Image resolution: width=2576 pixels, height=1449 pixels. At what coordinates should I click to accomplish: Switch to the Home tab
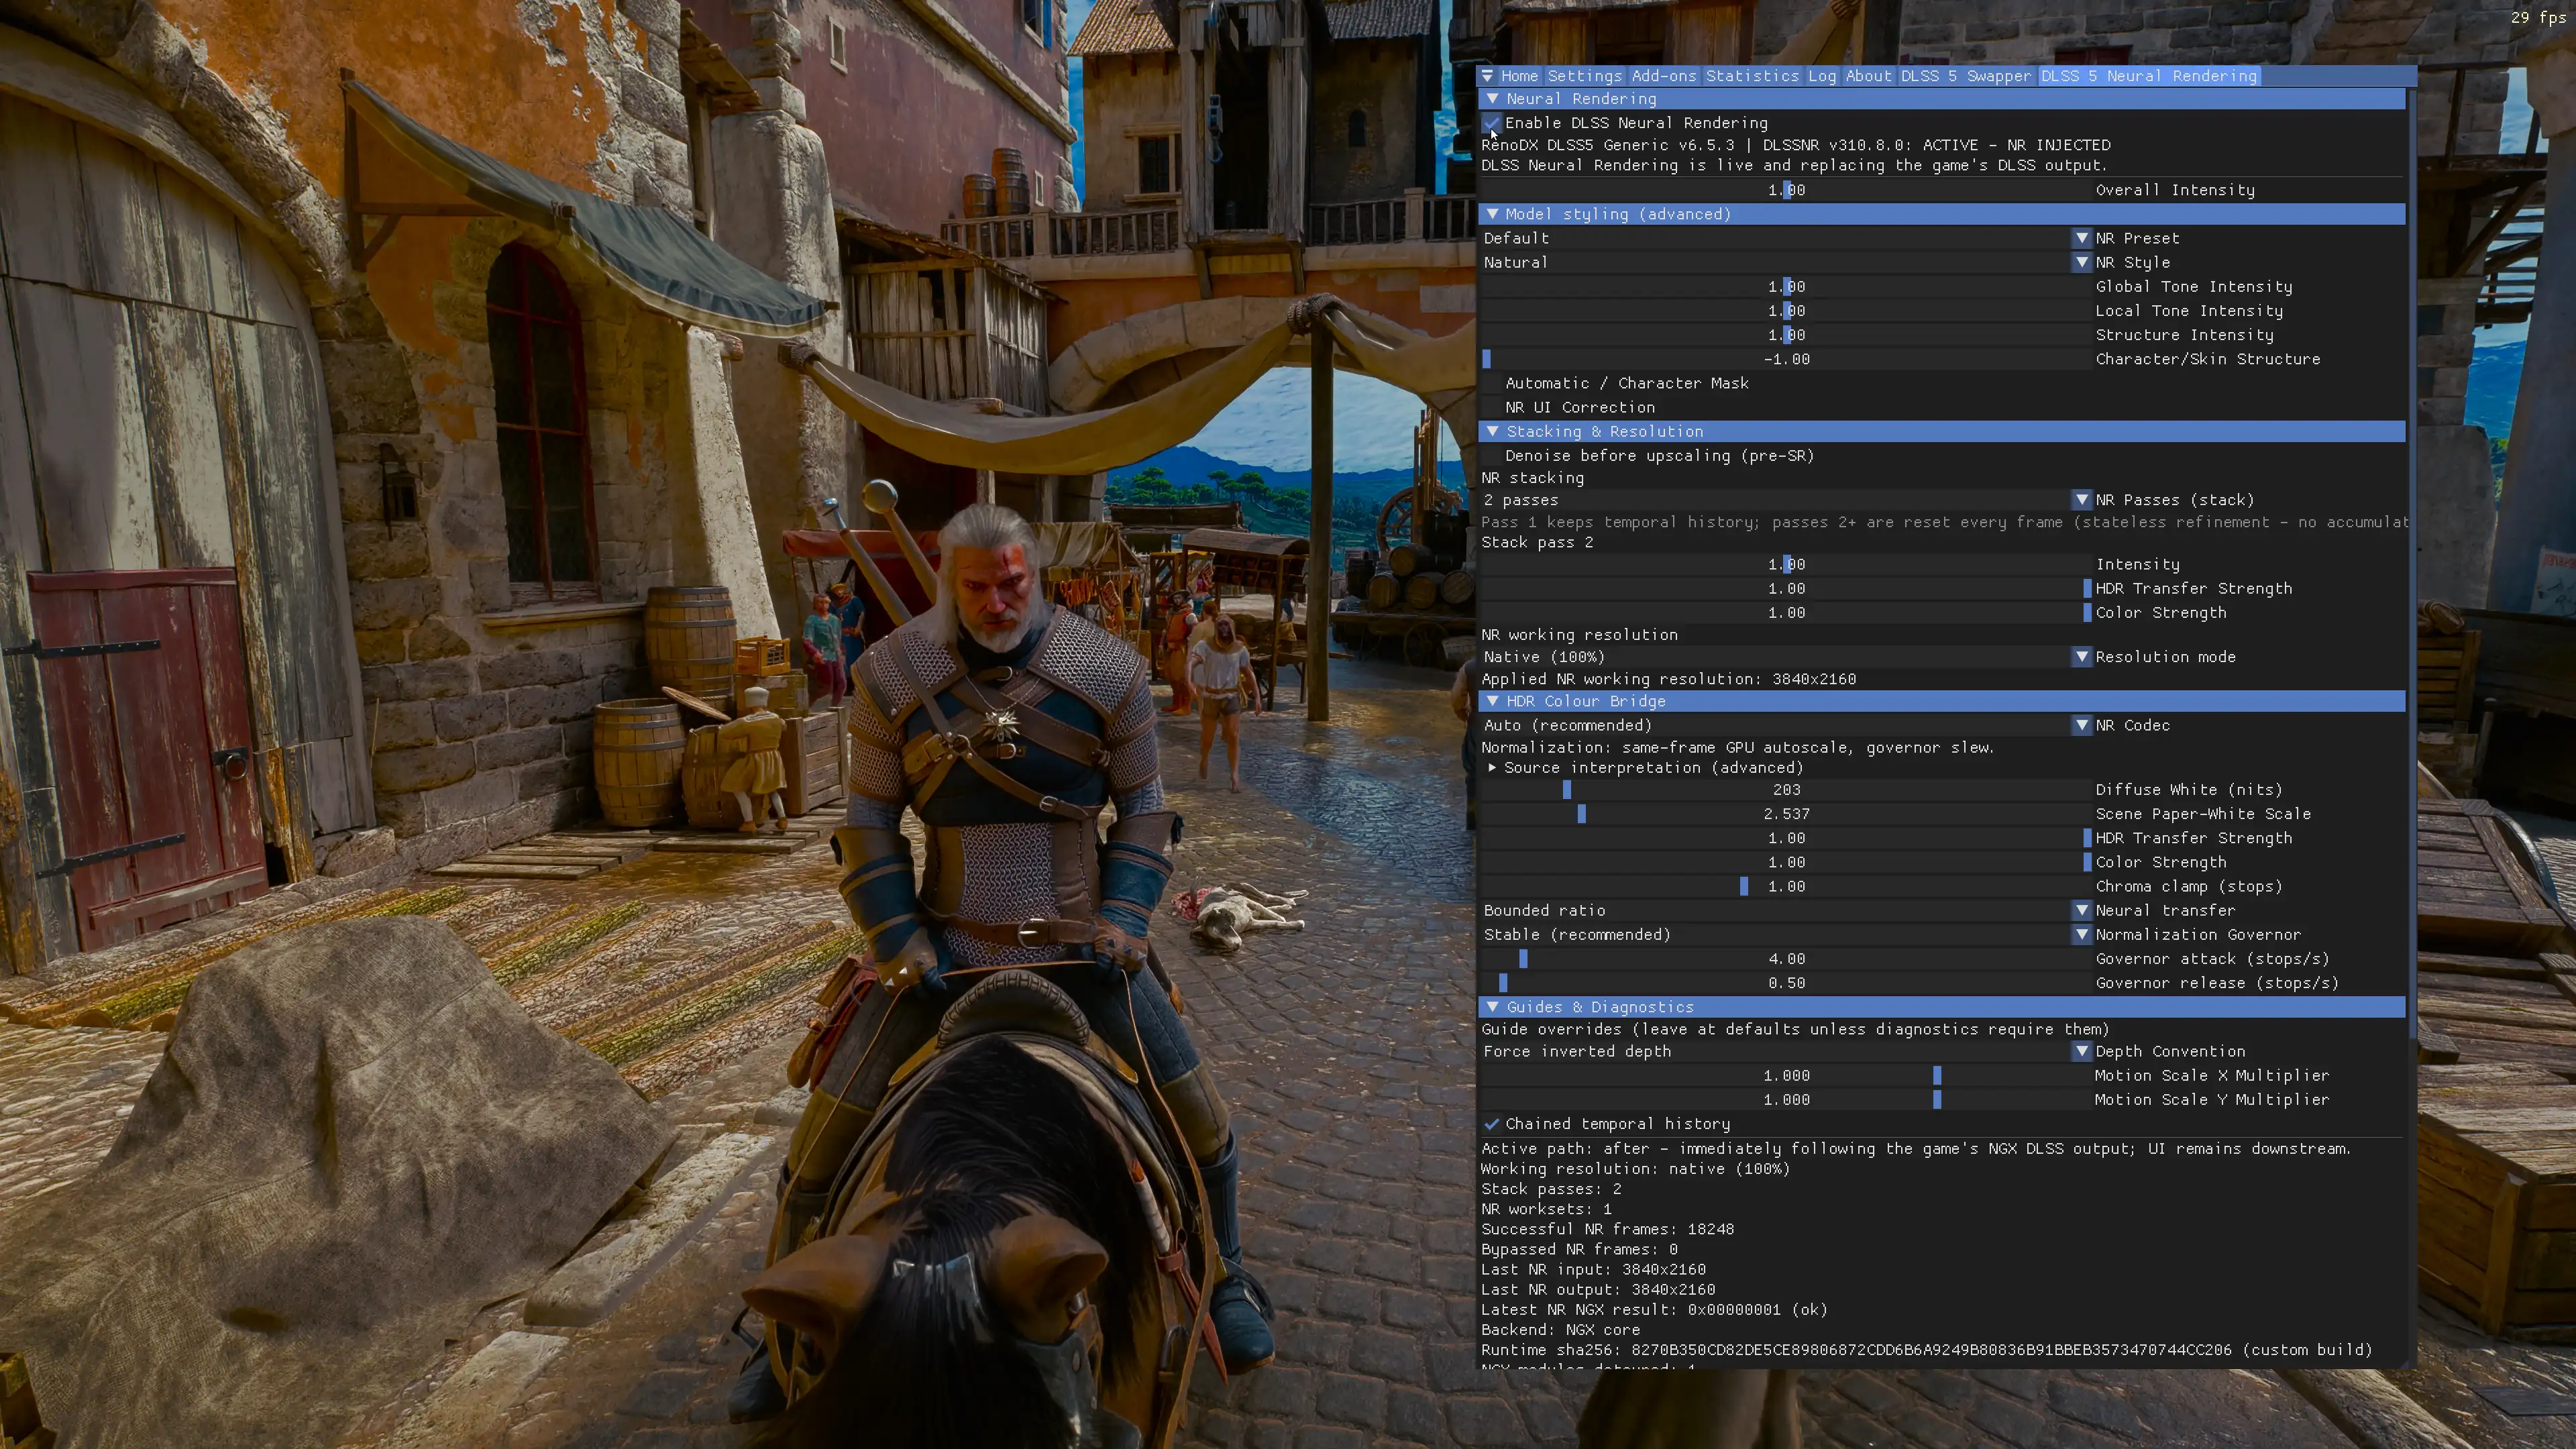pyautogui.click(x=1518, y=76)
